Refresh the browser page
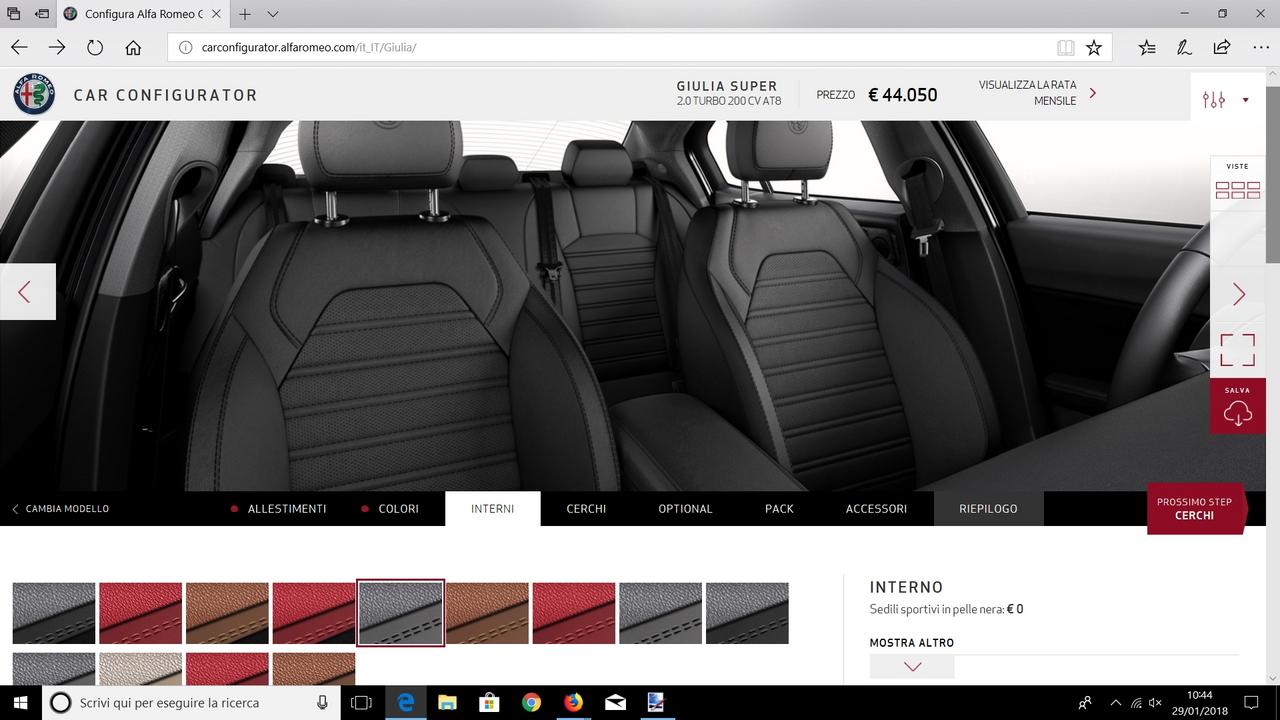The image size is (1280, 720). (95, 47)
